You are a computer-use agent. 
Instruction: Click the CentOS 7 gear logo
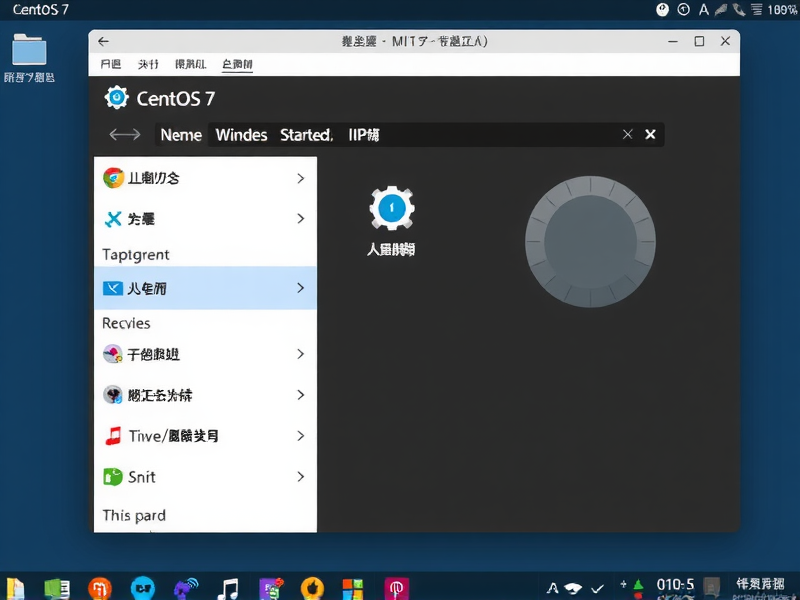(117, 99)
